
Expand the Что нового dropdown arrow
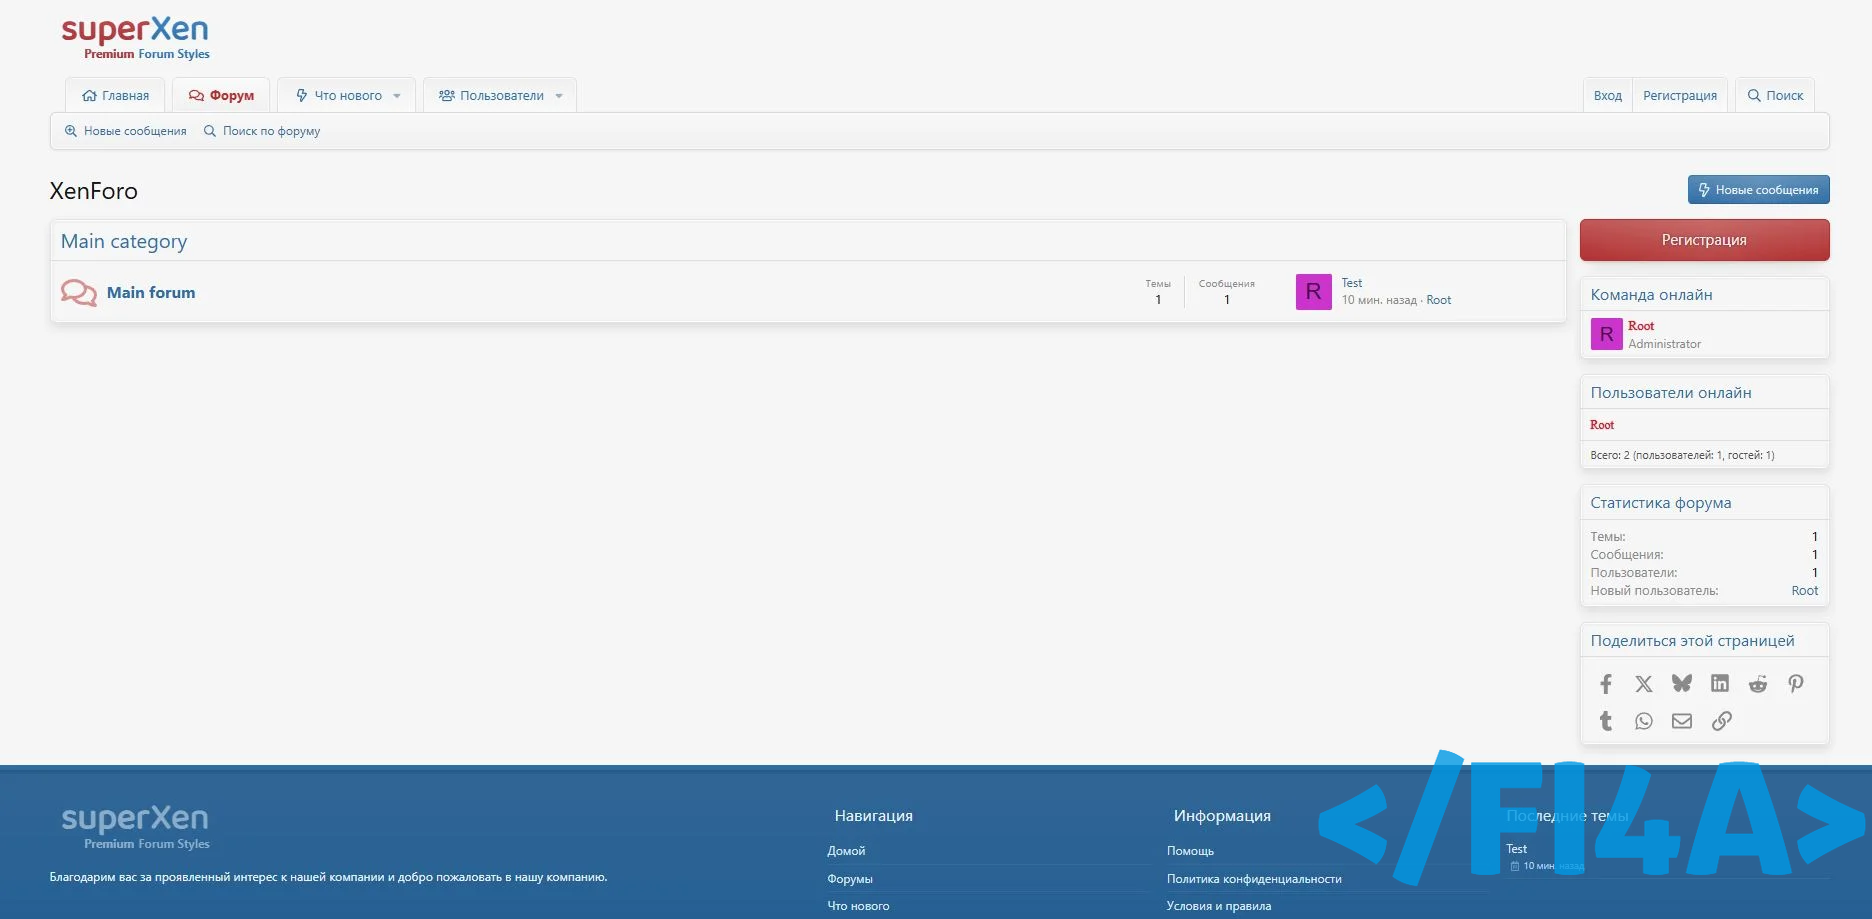397,96
